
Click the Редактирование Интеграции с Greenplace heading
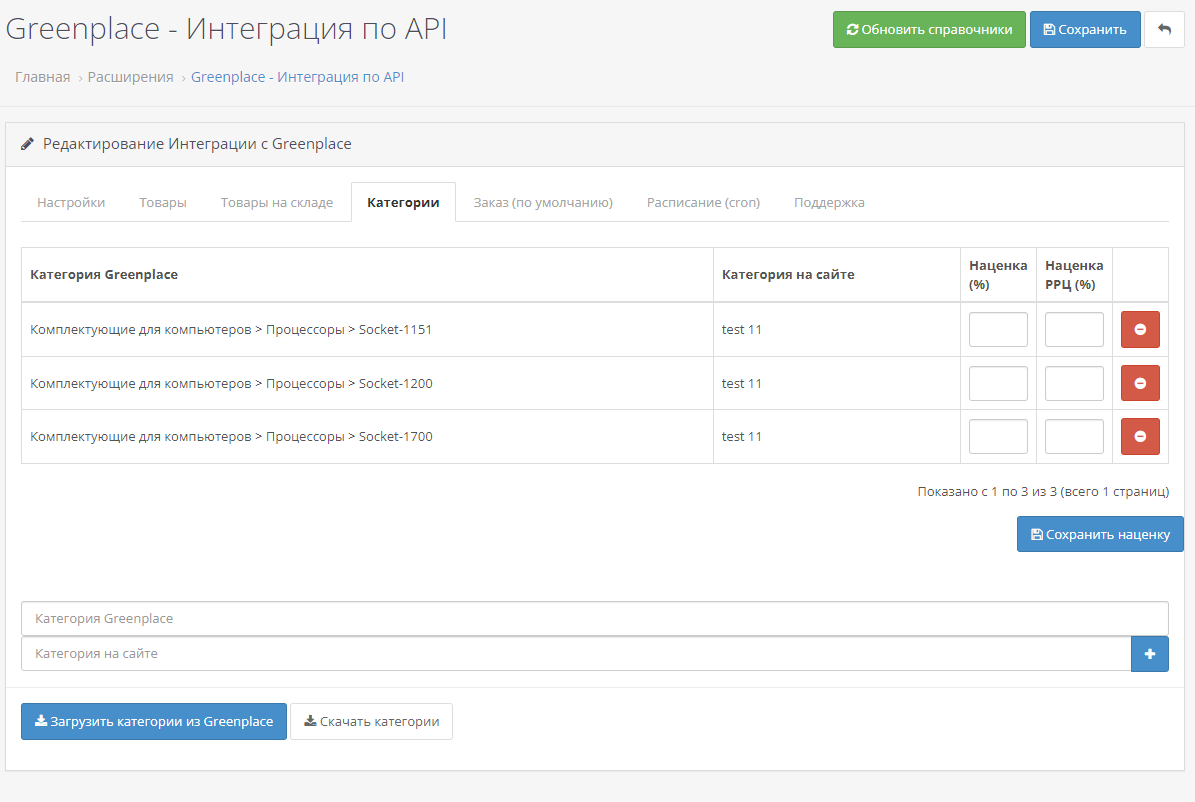point(197,144)
